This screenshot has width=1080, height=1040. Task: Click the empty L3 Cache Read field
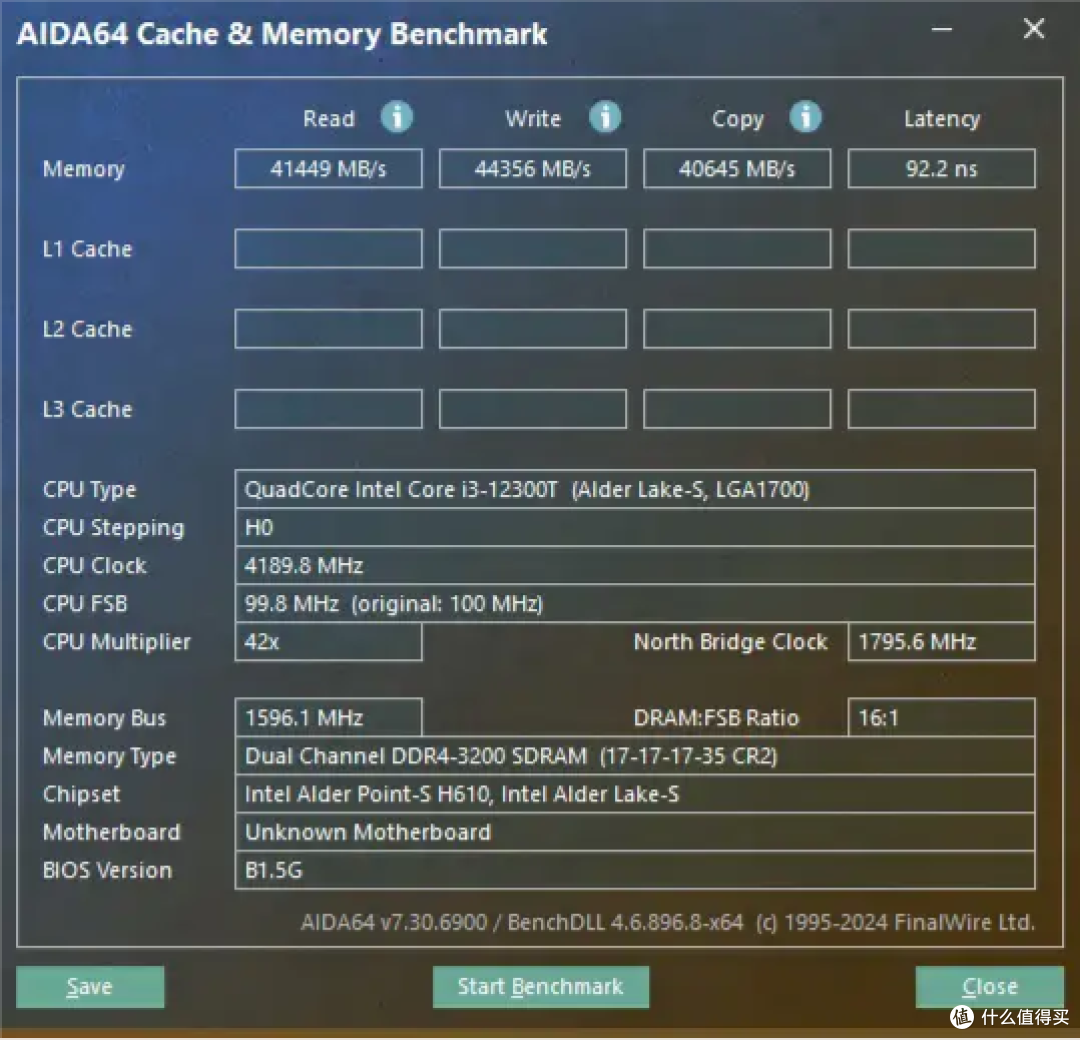329,409
